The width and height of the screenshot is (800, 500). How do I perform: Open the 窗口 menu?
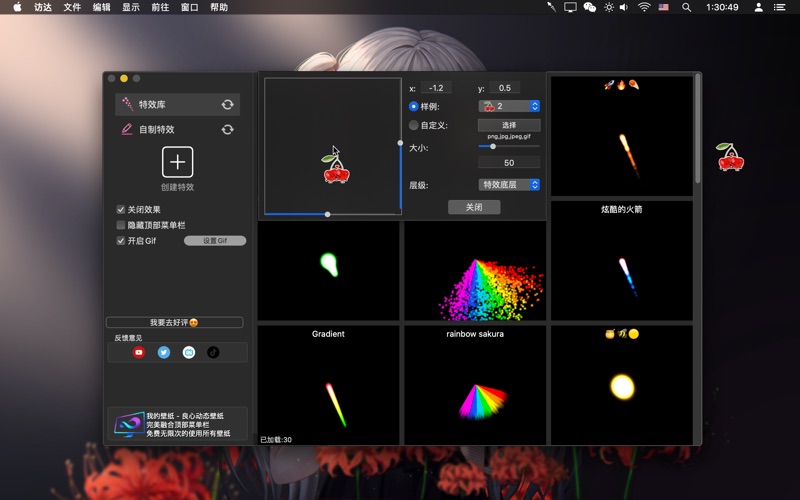(x=189, y=7)
